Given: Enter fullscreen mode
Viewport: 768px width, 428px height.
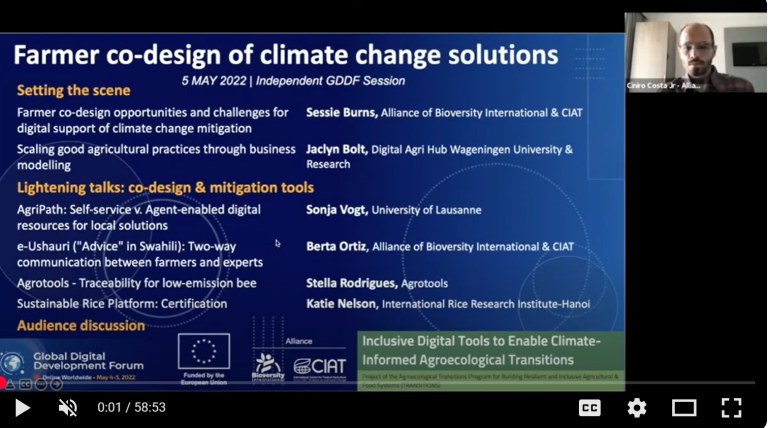Looking at the screenshot, I should tap(731, 407).
